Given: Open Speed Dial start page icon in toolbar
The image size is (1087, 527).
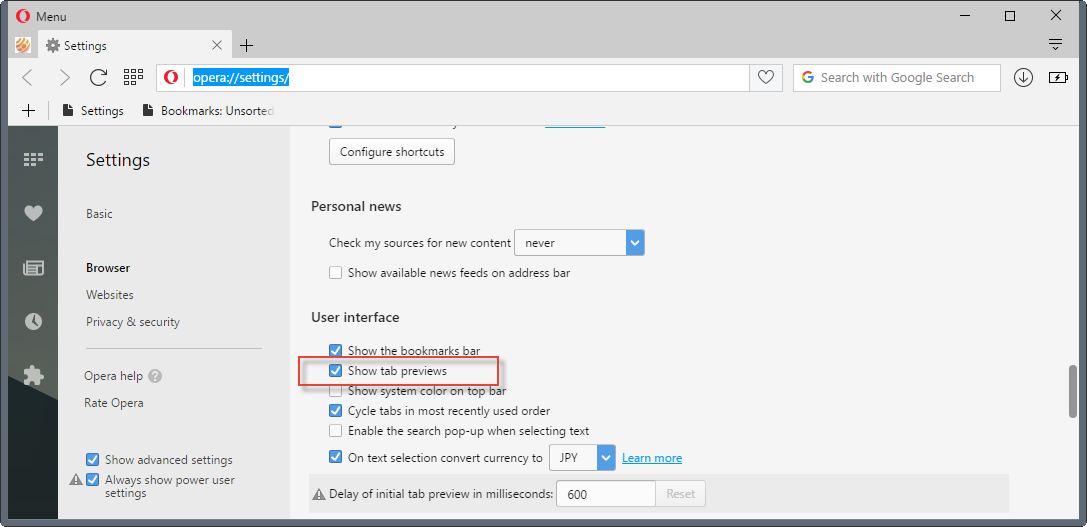Looking at the screenshot, I should click(133, 77).
